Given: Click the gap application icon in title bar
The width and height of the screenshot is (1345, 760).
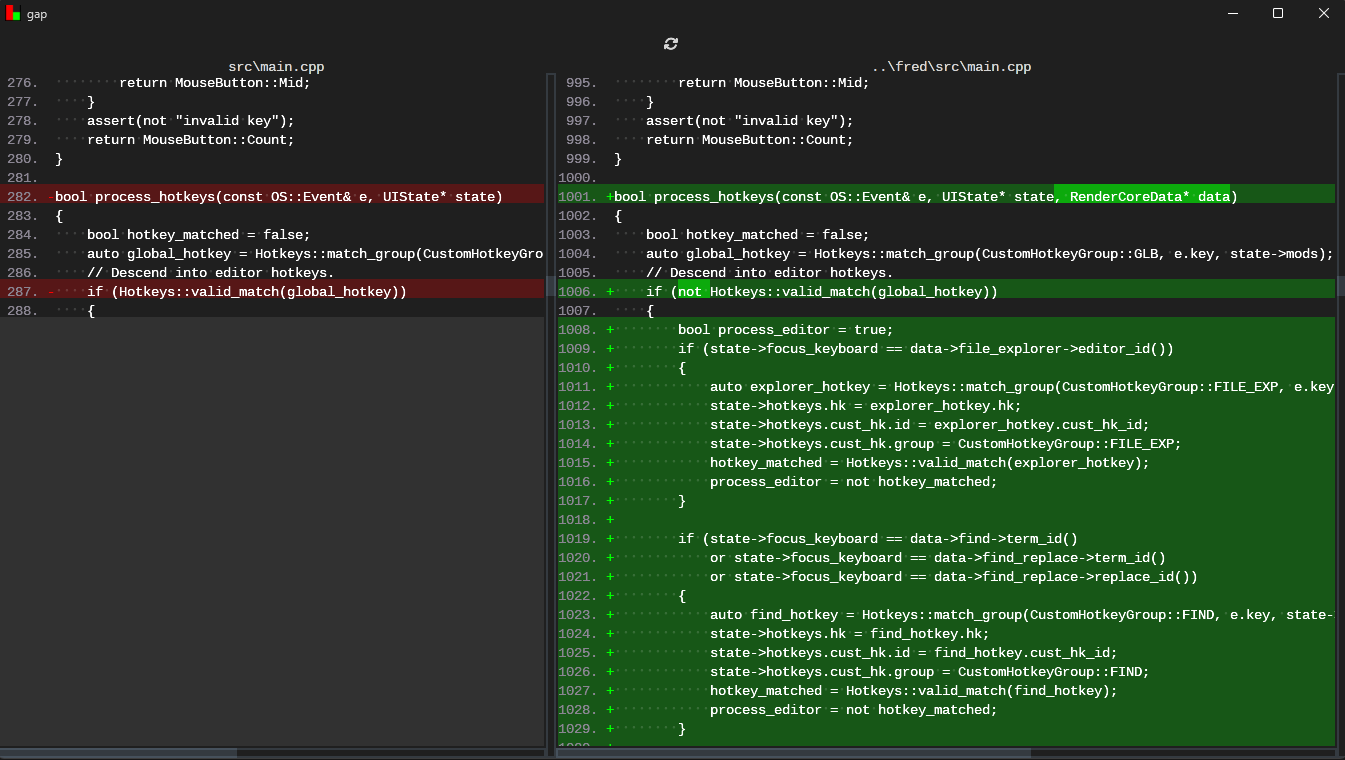Looking at the screenshot, I should click(13, 13).
